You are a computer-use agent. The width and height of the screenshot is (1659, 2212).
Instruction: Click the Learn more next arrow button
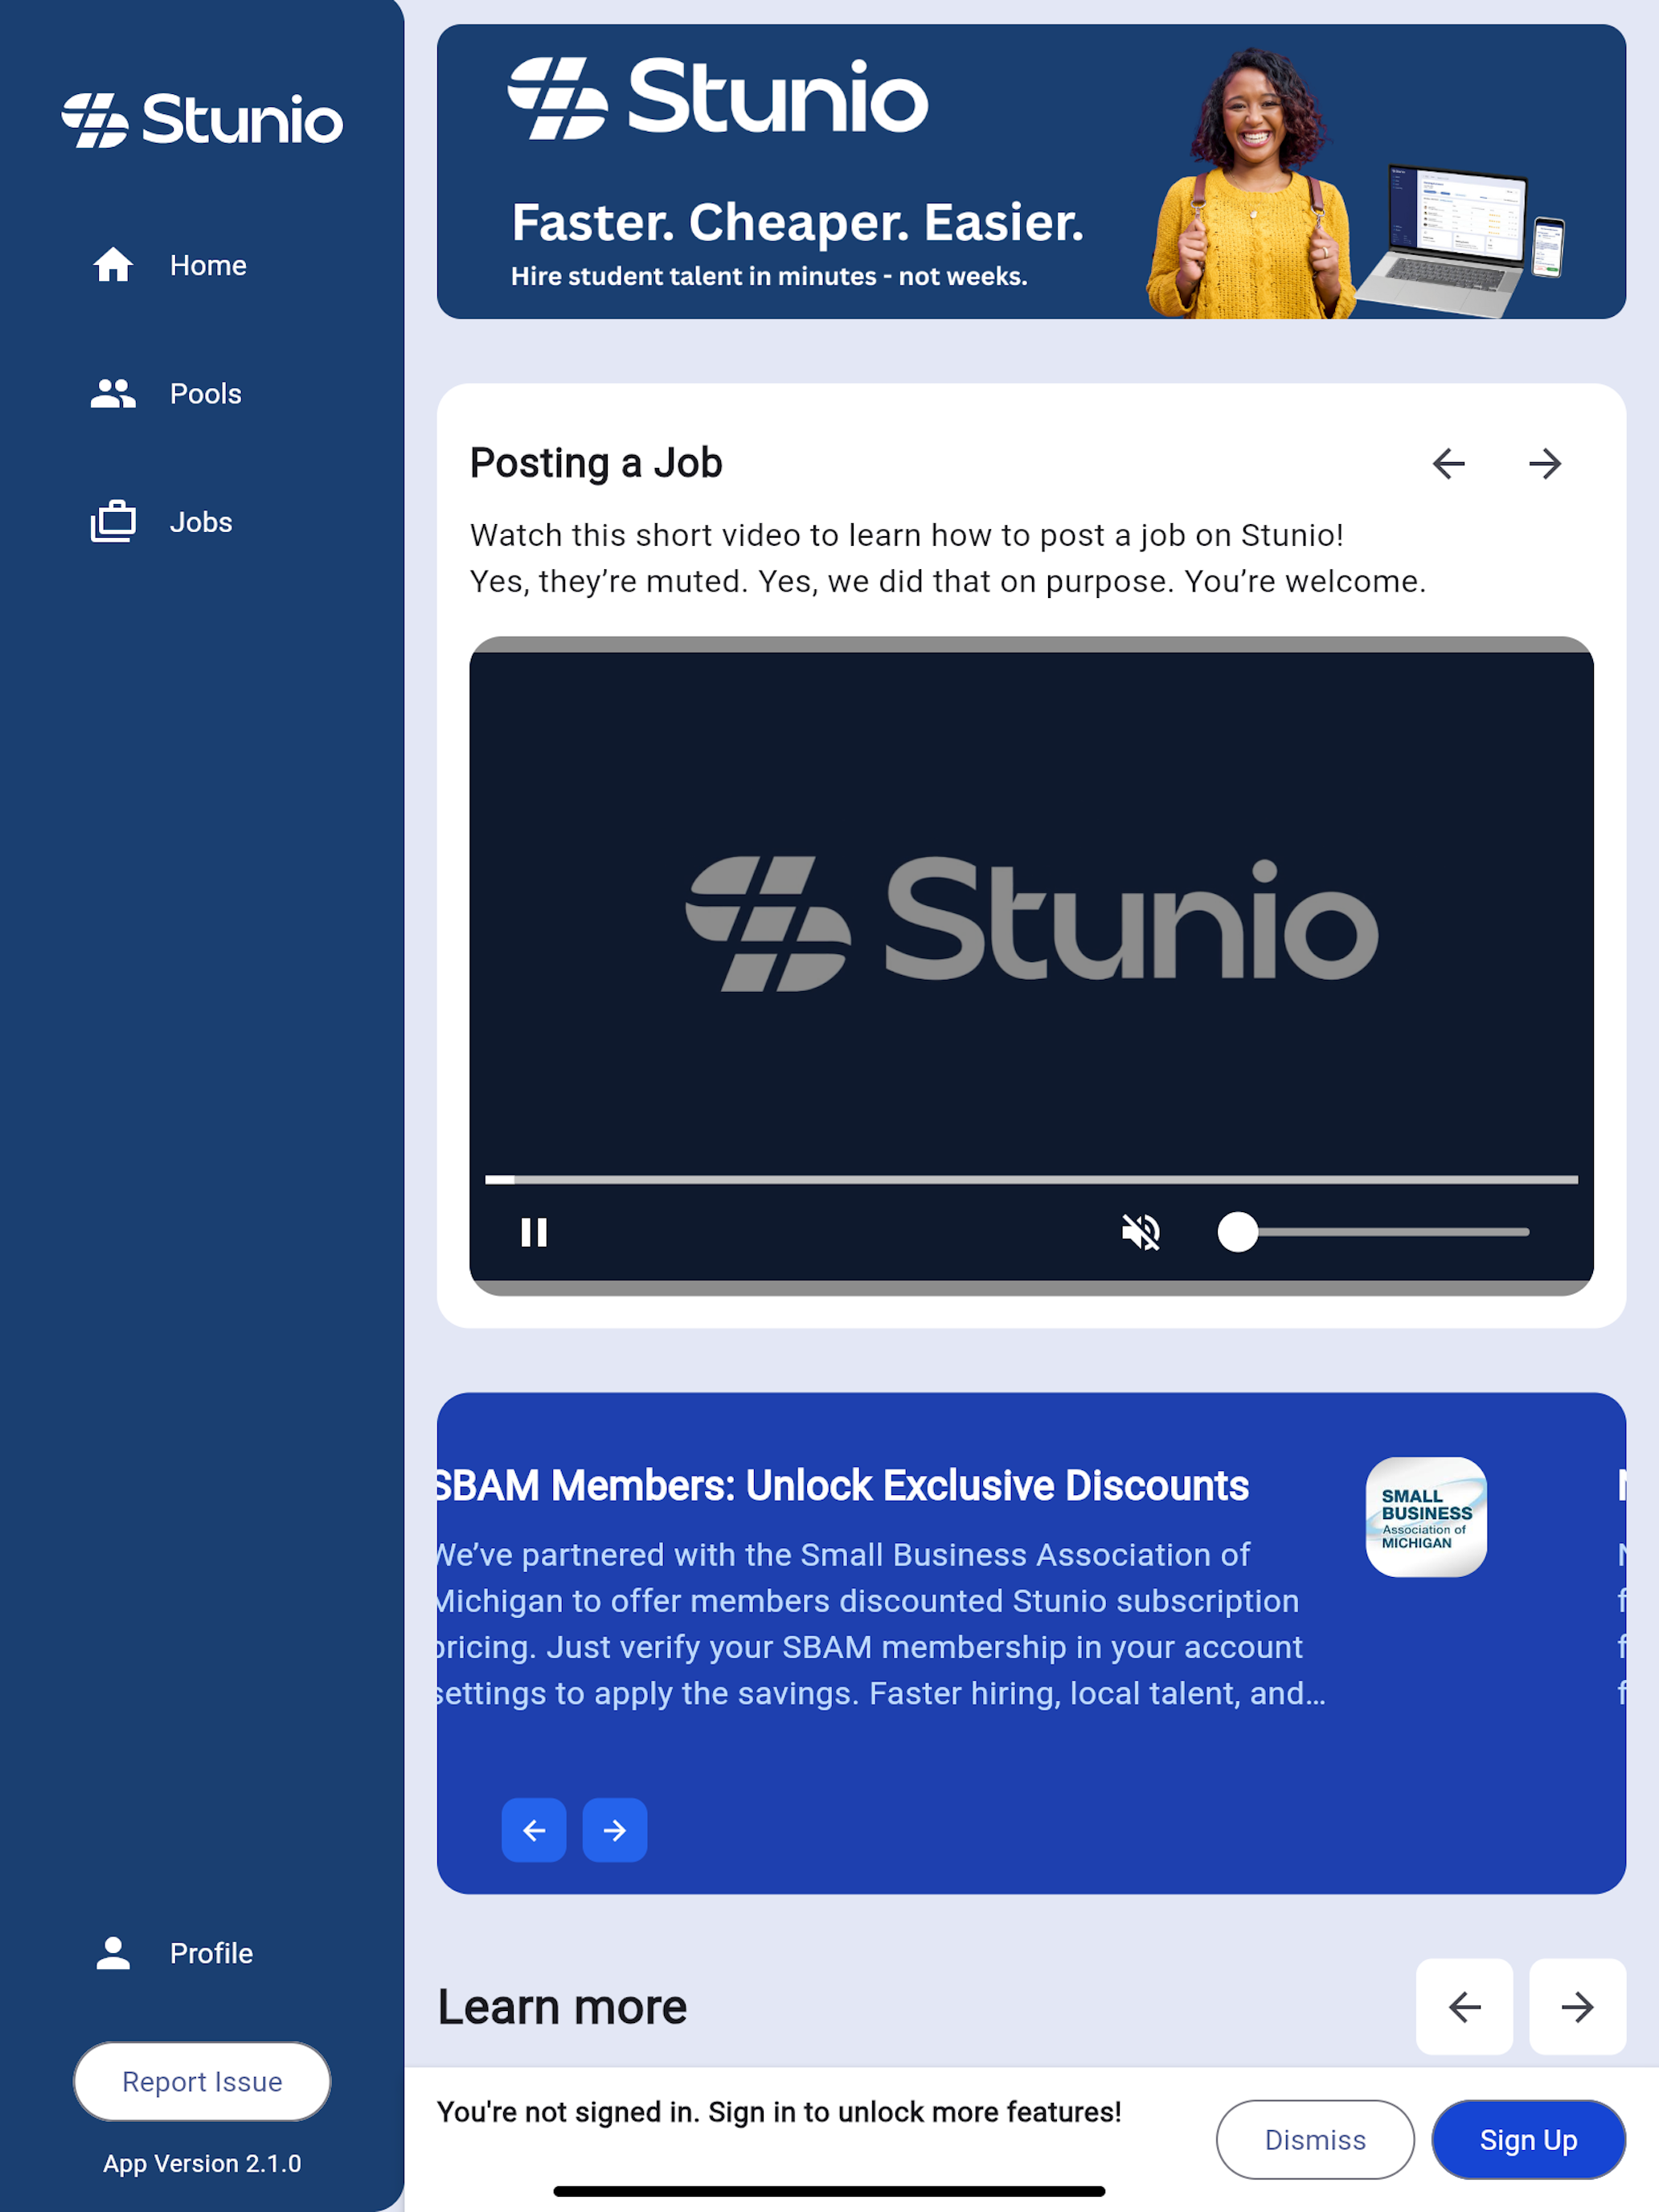pos(1577,2006)
